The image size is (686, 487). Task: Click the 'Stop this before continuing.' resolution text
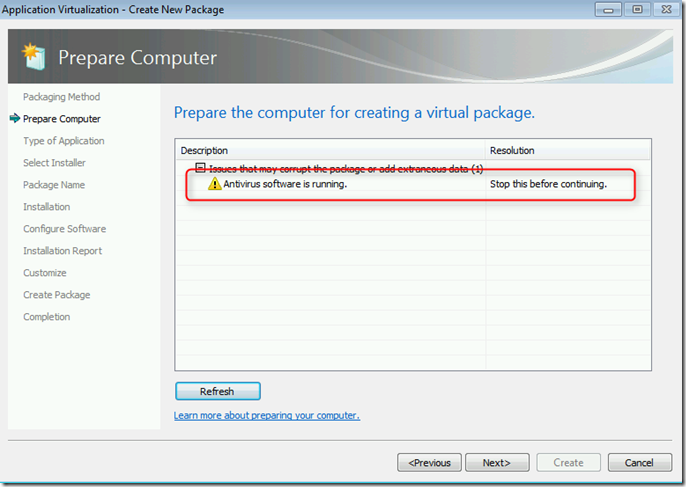click(548, 184)
